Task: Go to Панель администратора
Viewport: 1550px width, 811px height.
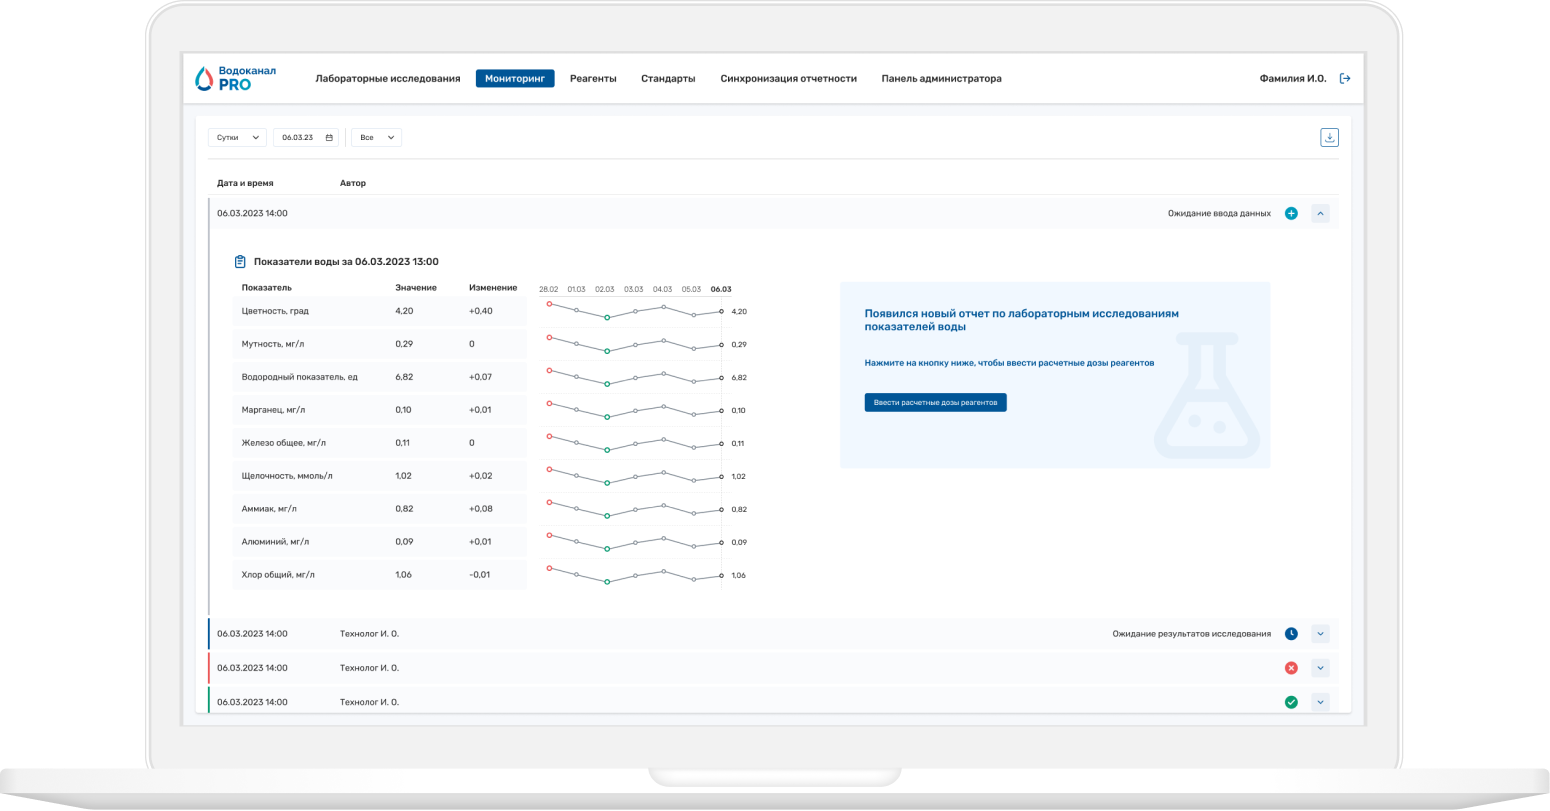Action: (x=941, y=78)
